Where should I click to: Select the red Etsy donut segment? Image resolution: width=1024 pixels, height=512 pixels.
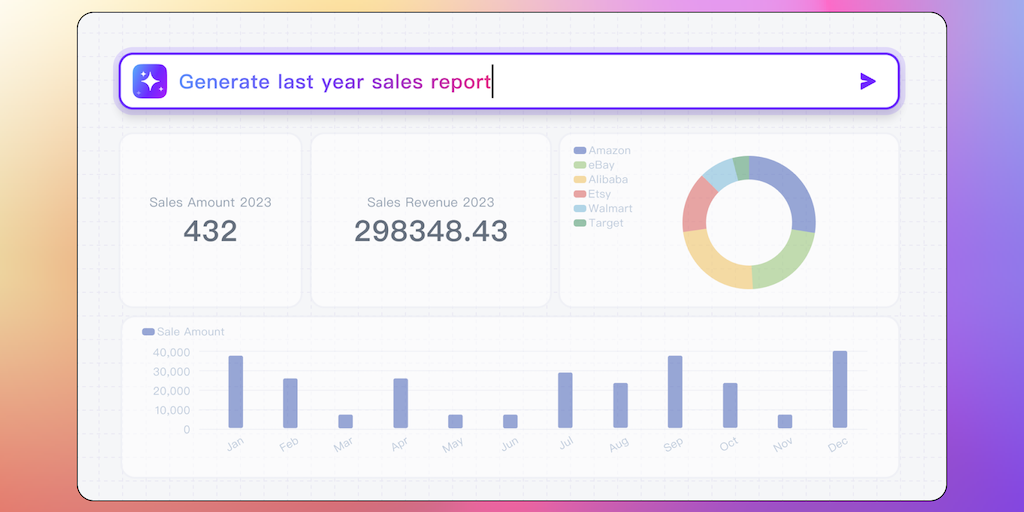click(695, 205)
